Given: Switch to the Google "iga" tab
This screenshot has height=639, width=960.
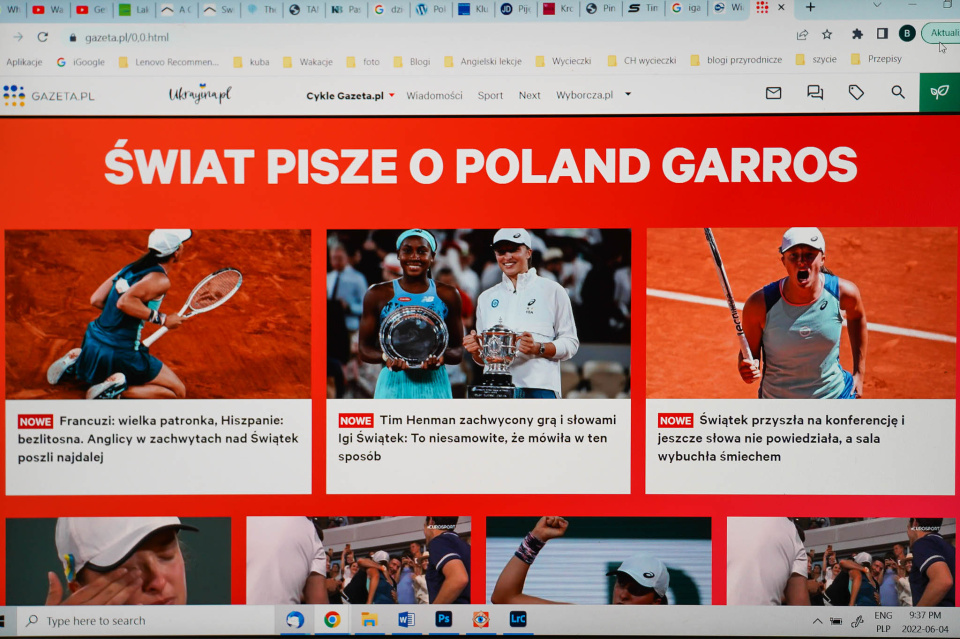Looking at the screenshot, I should tap(686, 8).
